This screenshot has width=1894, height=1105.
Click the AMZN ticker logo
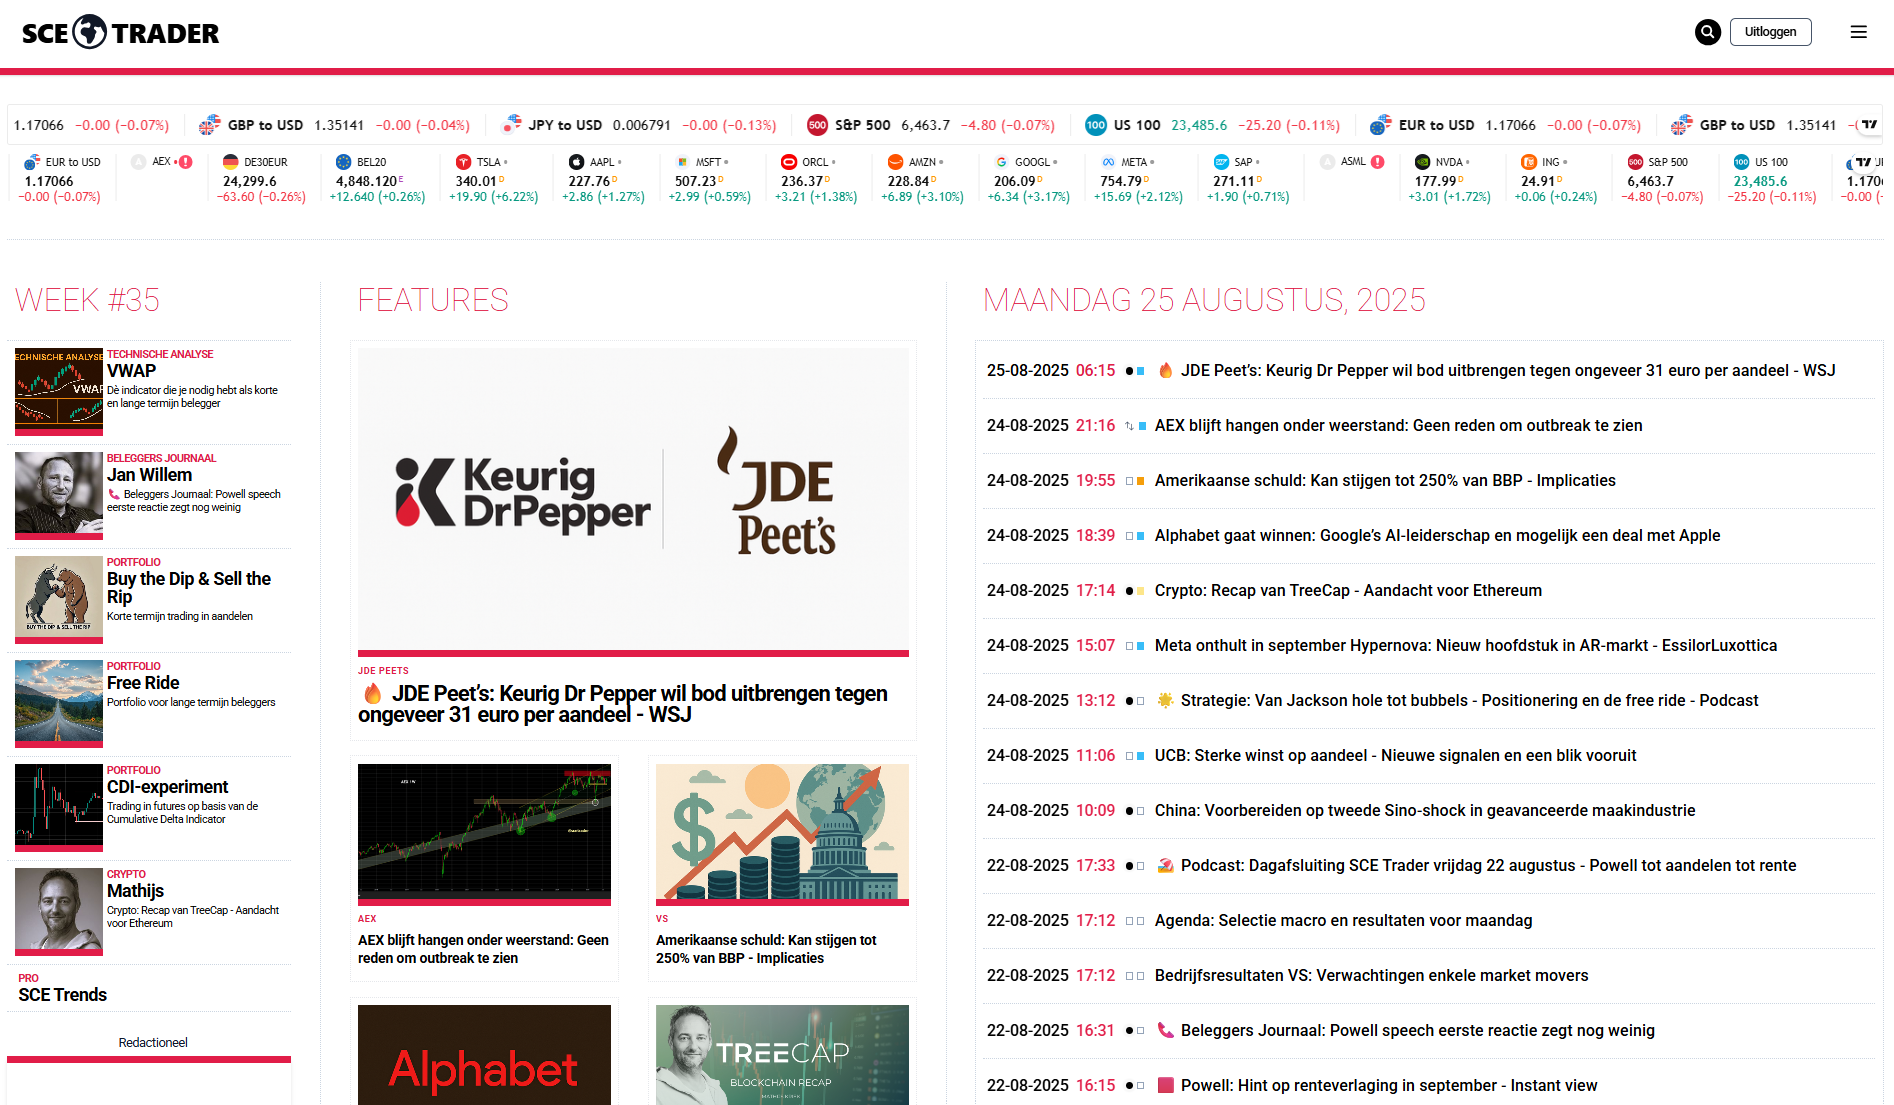895,162
